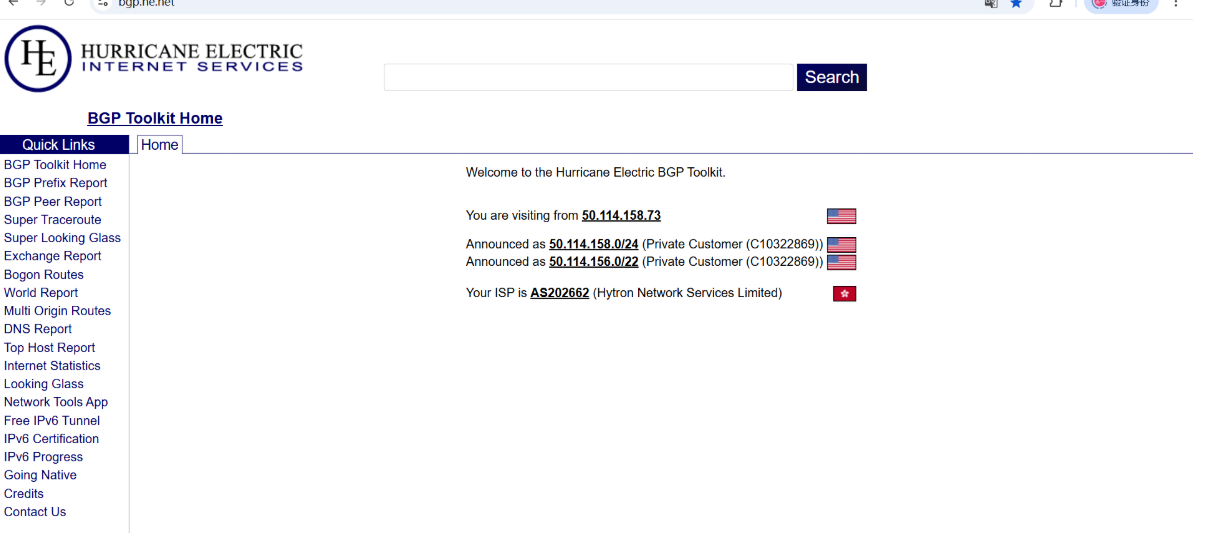Screen dimensions: 1211x533
Task: Open the Going Native link
Action: click(x=40, y=475)
